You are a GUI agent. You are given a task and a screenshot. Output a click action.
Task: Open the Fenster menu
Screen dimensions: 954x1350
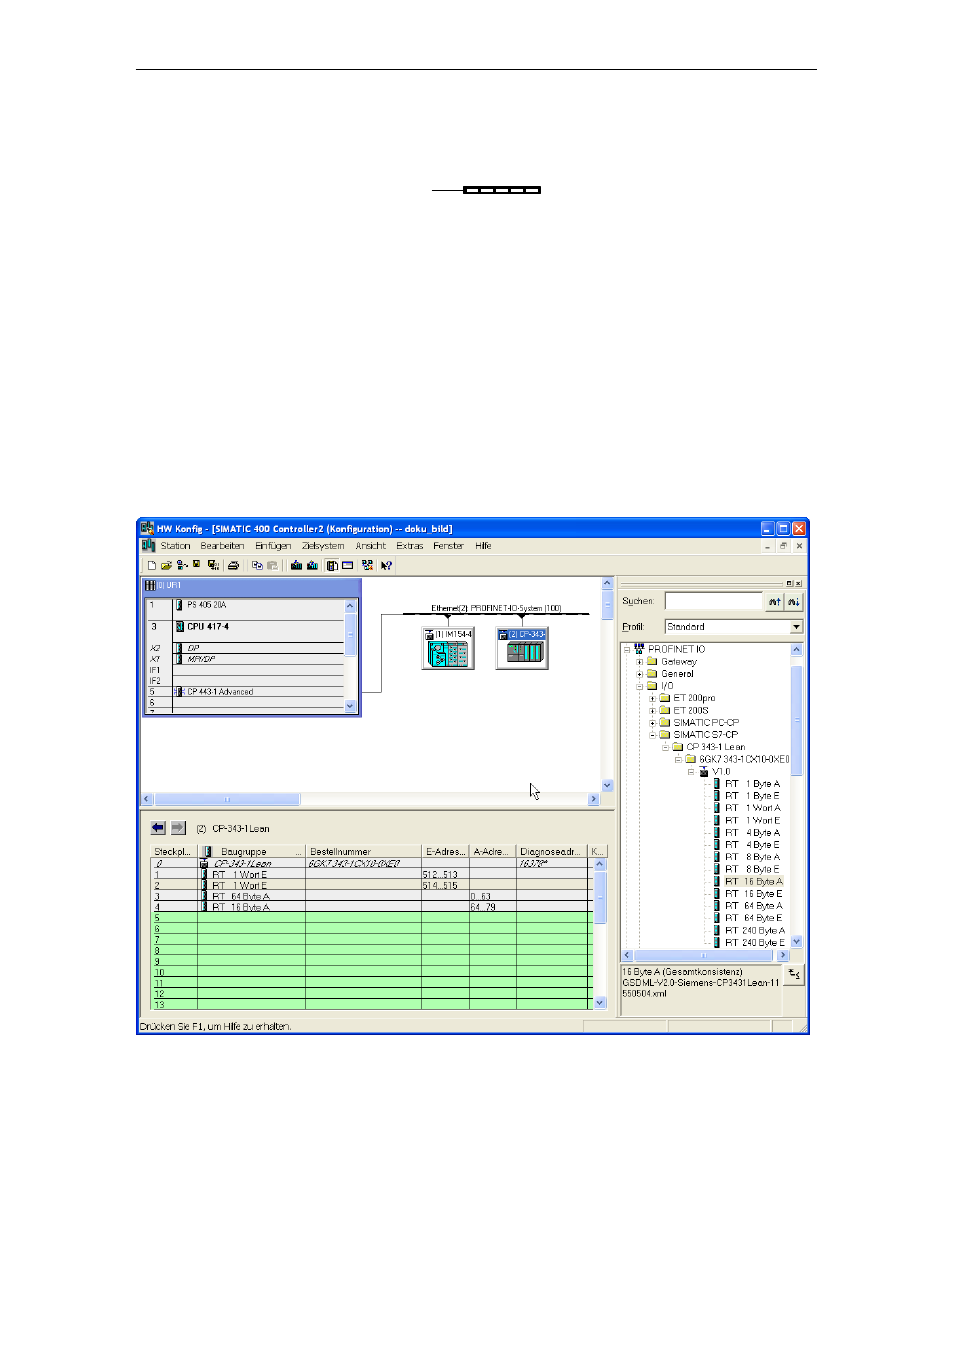[448, 546]
